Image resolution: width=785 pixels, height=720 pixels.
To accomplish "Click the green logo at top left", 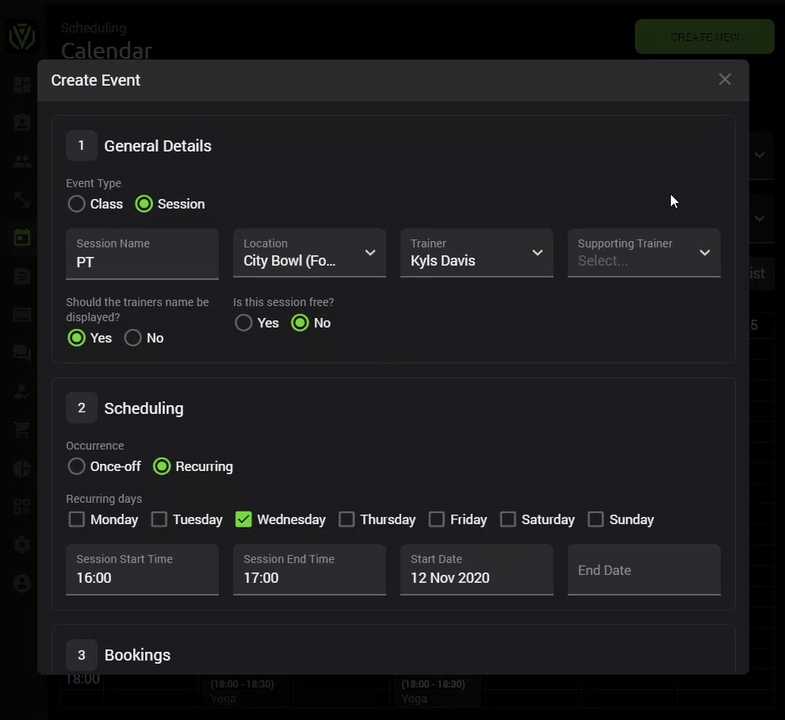I will coord(22,37).
